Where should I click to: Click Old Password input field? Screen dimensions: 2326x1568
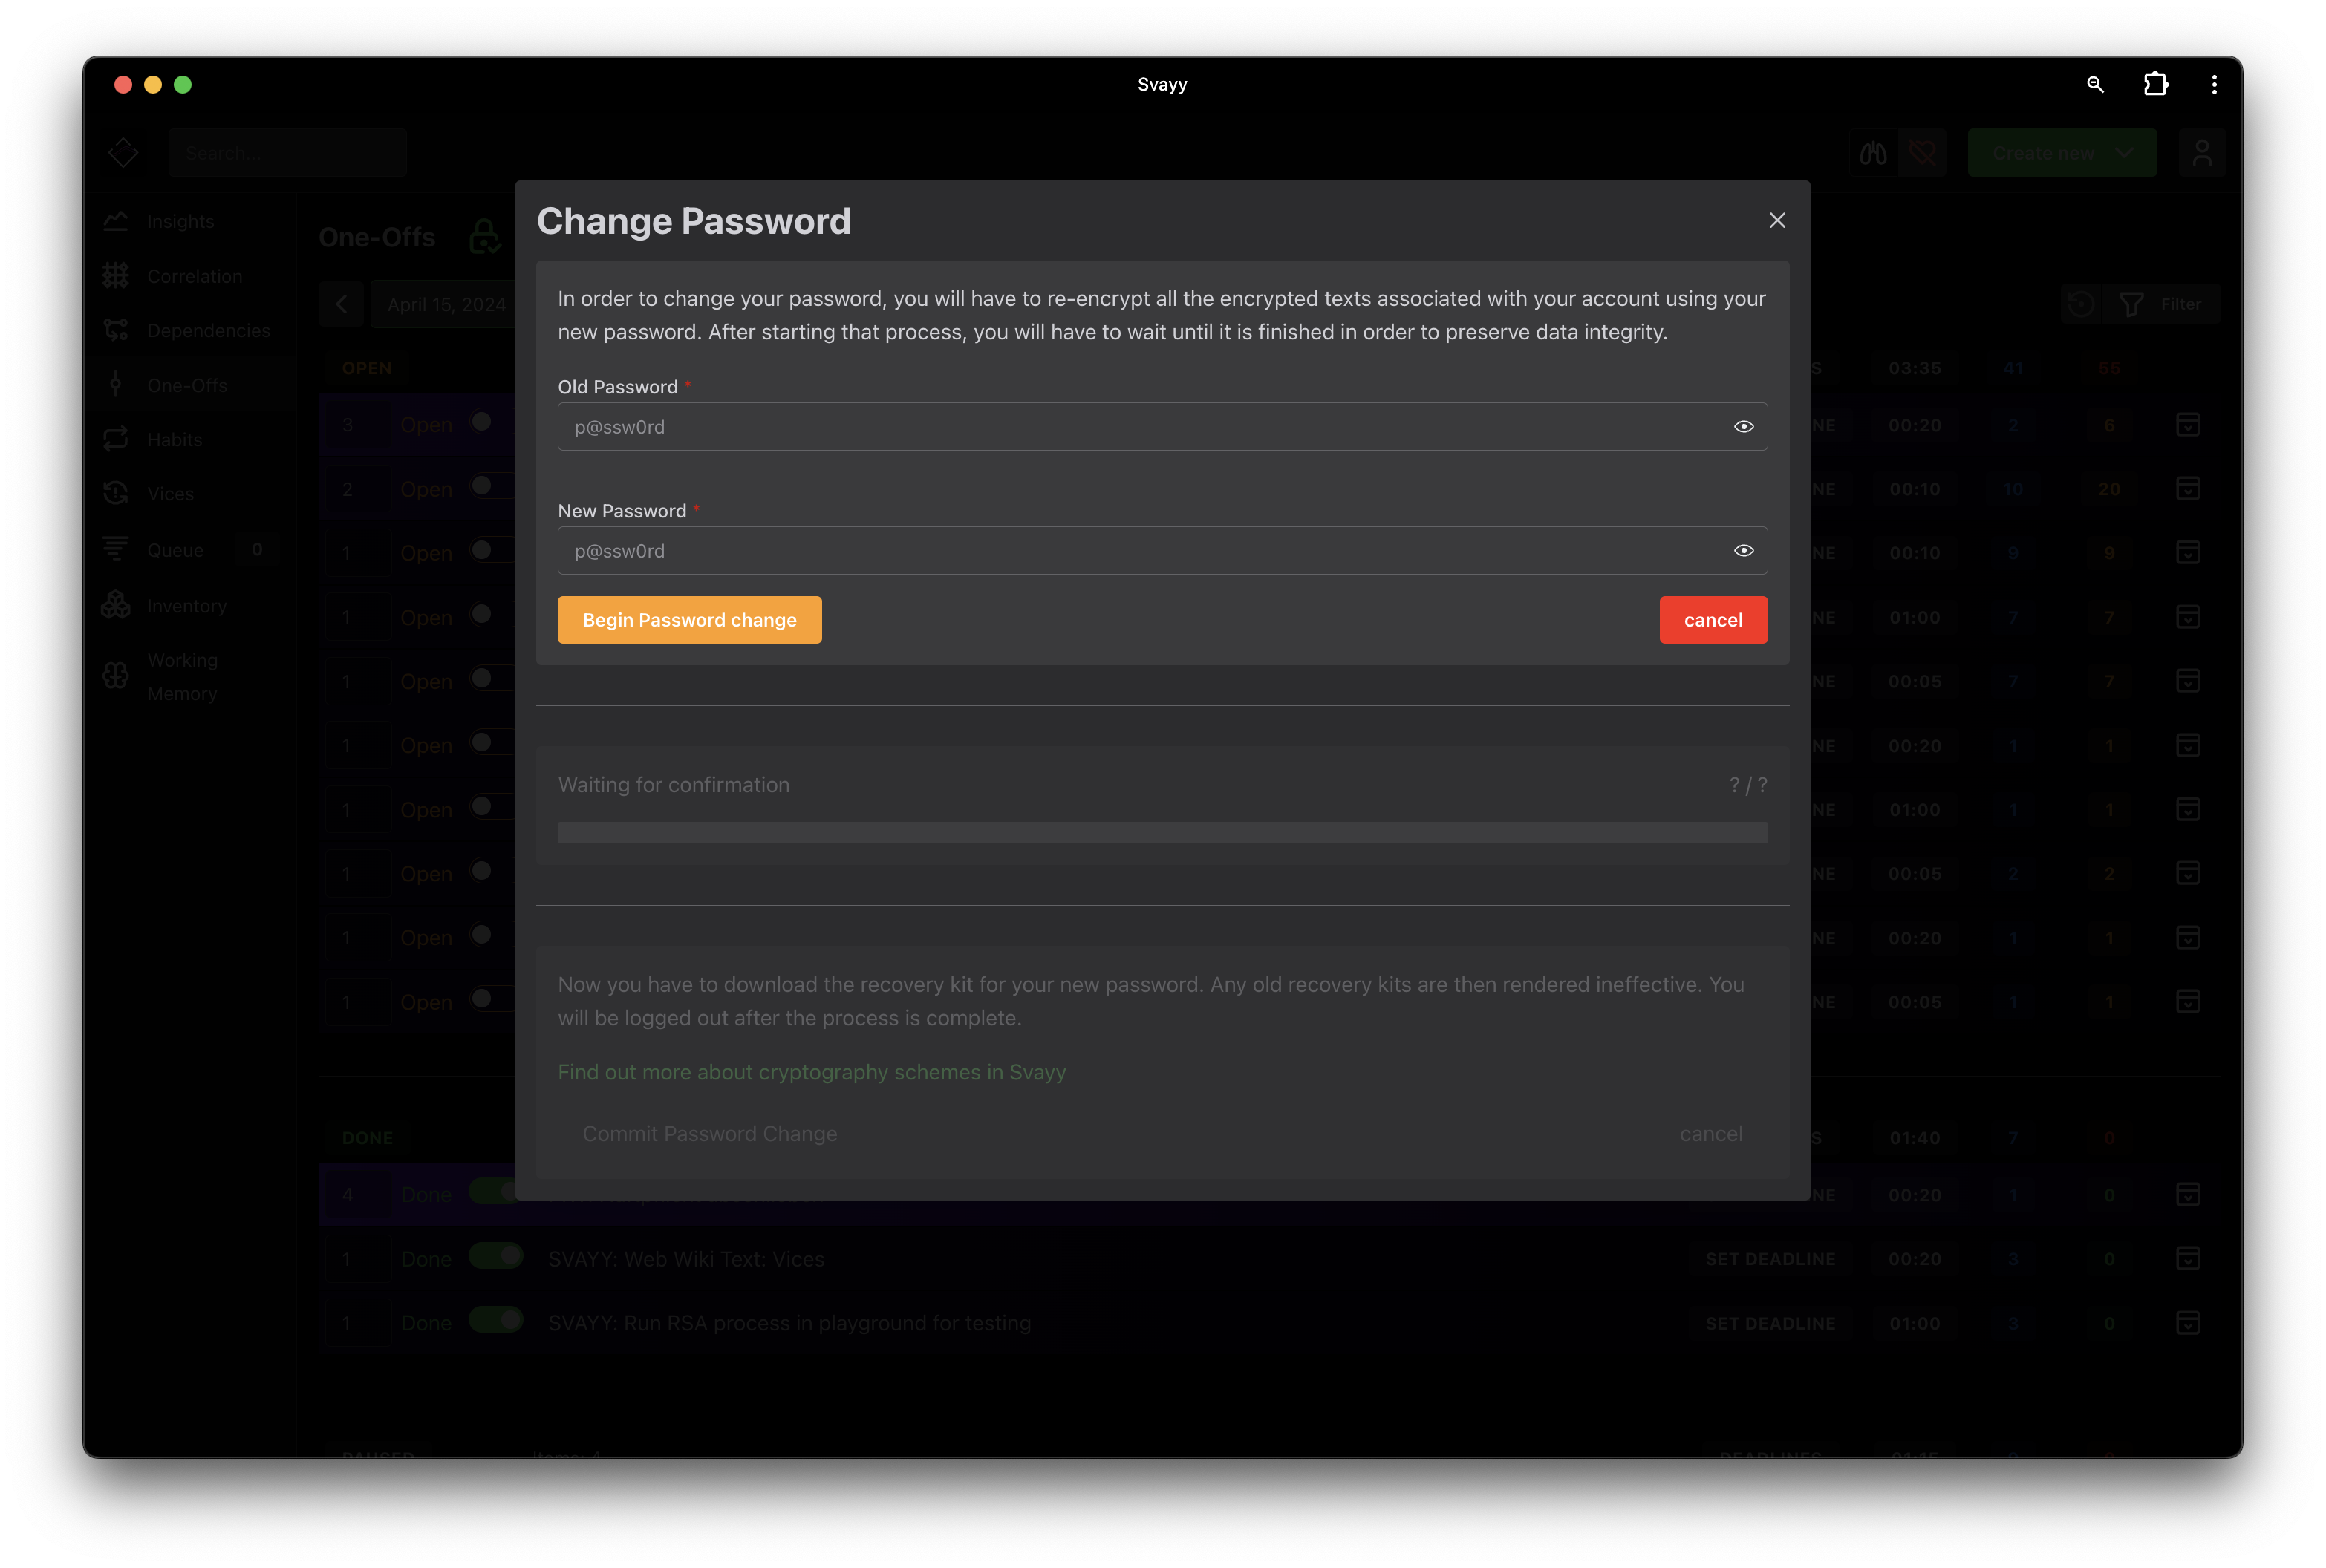1162,425
